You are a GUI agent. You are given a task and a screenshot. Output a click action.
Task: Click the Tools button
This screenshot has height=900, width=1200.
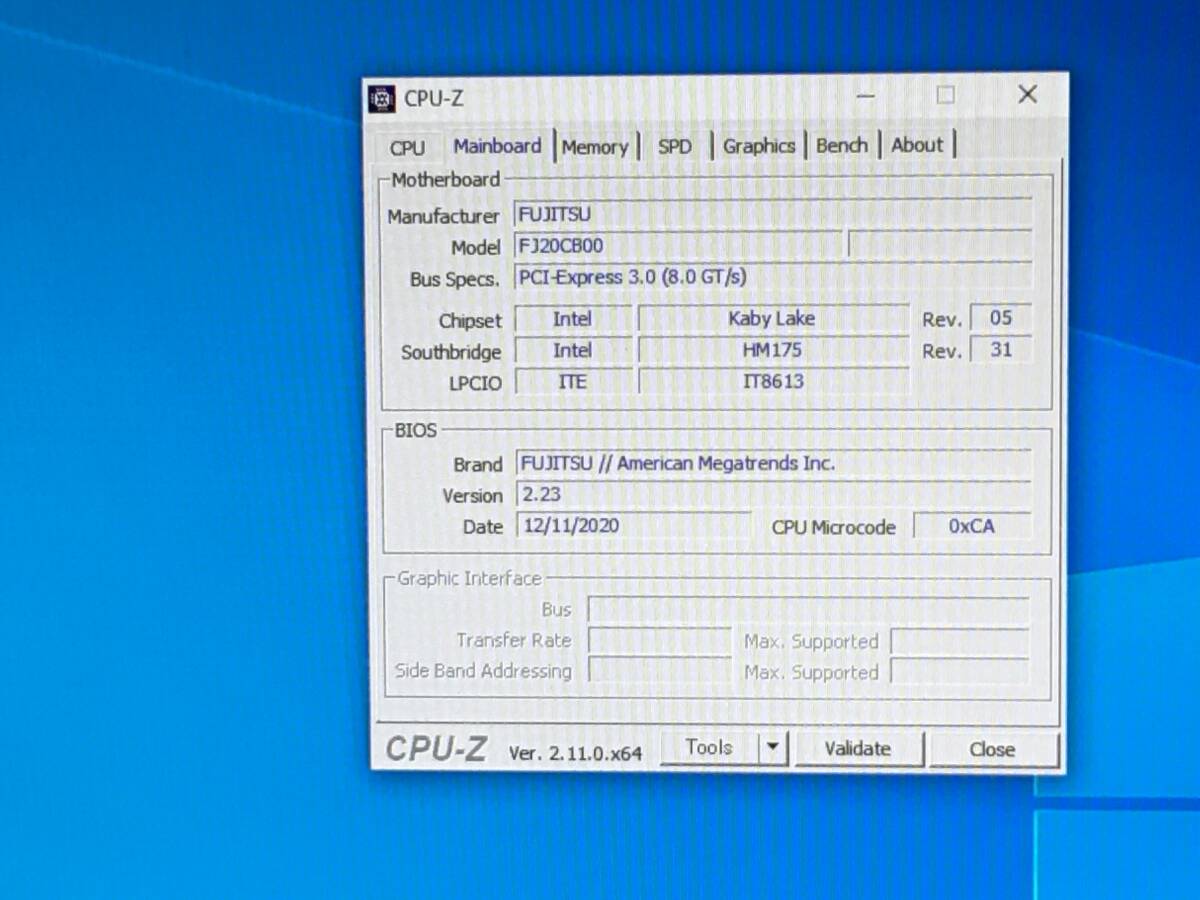point(709,747)
